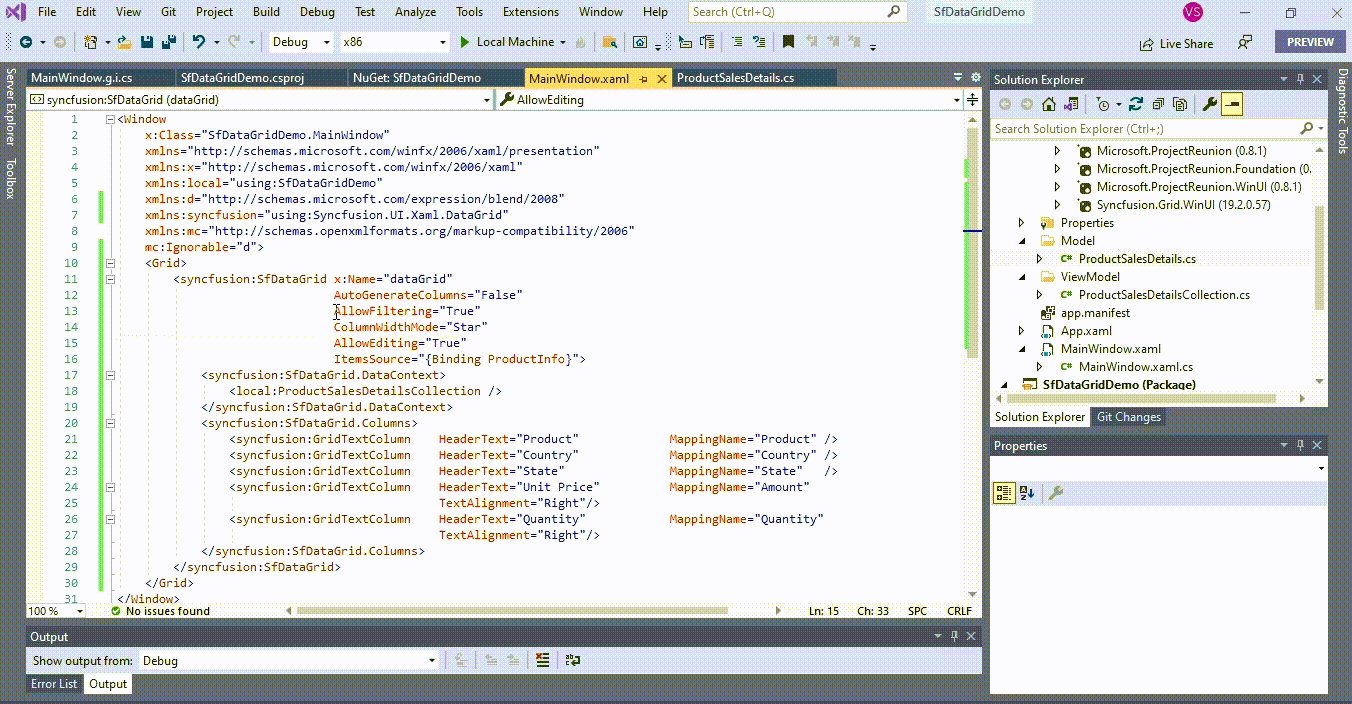This screenshot has height=704, width=1352.
Task: Expand the App.xaml node
Action: (1021, 331)
